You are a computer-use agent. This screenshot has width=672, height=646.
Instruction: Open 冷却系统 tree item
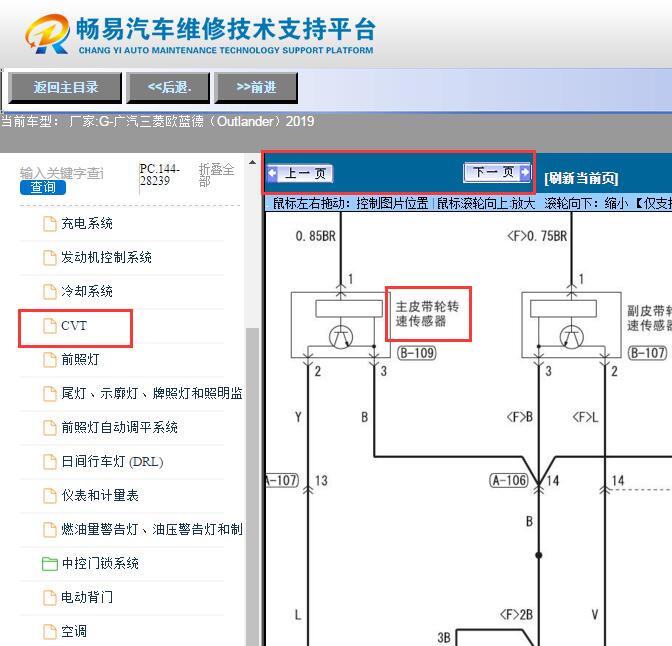87,291
